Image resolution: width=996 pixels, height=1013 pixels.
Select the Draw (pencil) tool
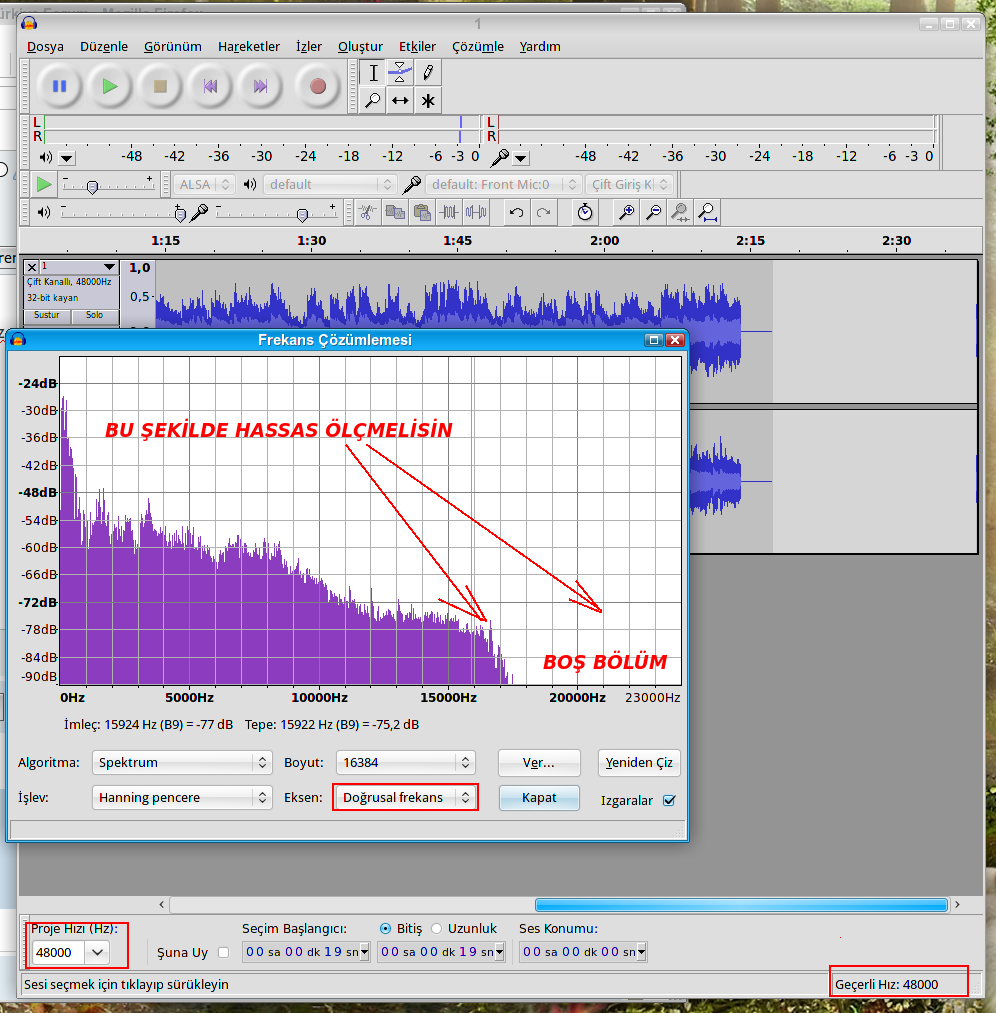point(428,72)
